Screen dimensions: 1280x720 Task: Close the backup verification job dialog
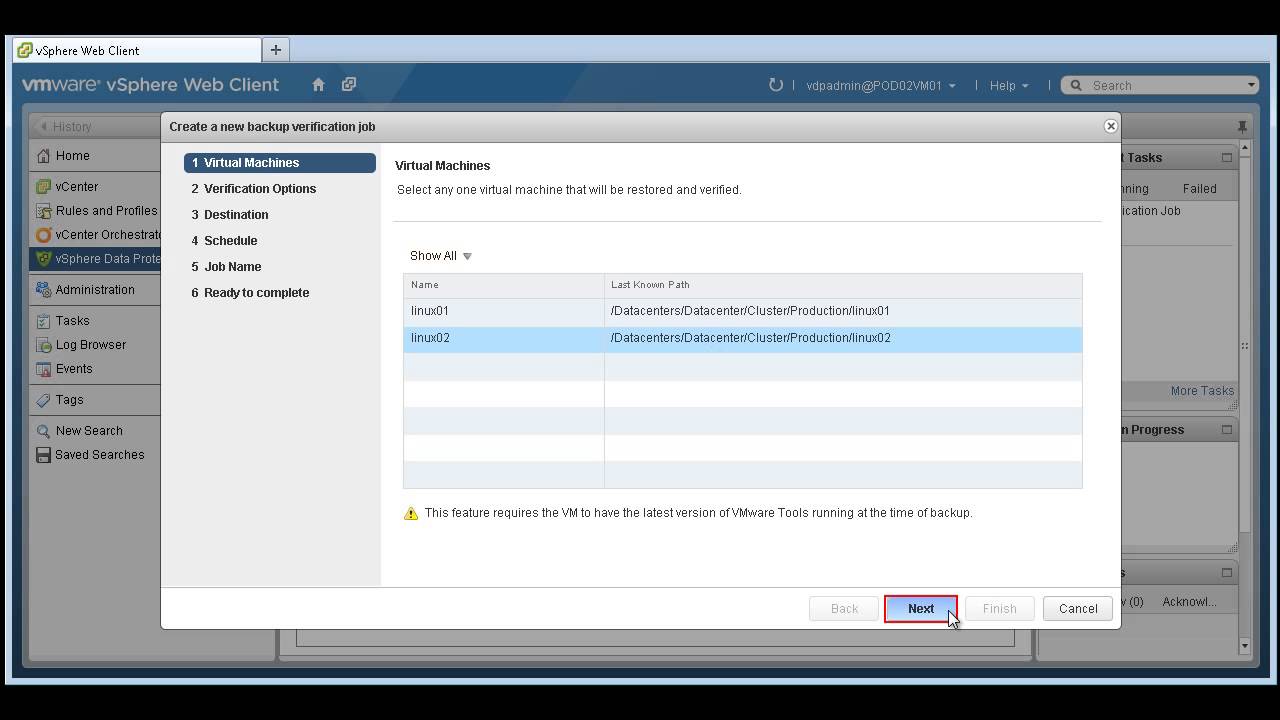tap(1110, 126)
